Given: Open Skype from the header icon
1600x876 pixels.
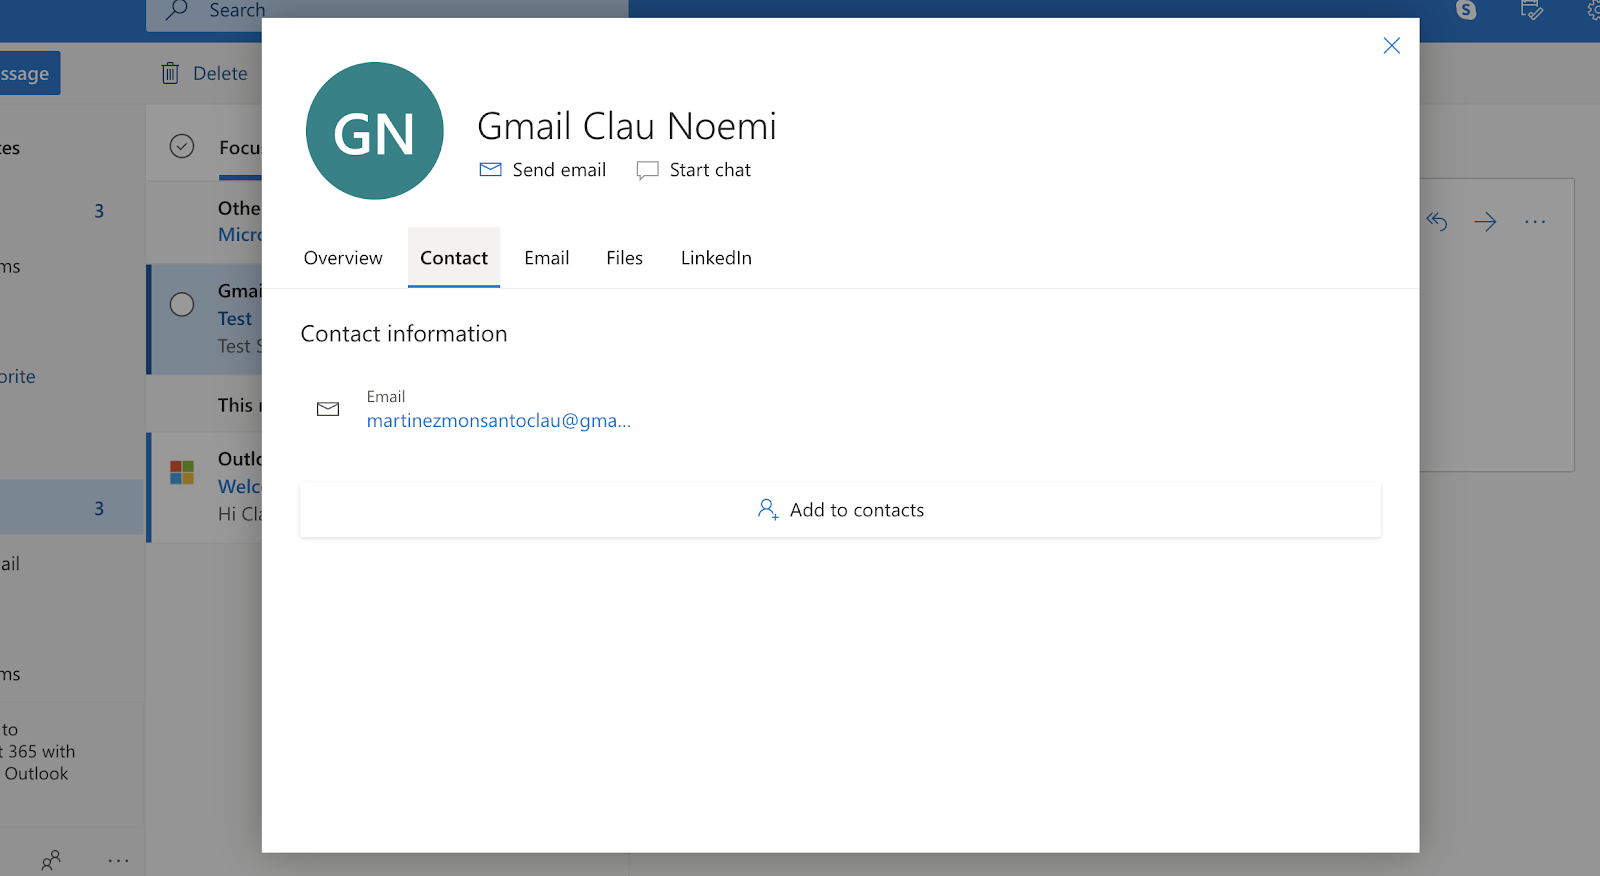Looking at the screenshot, I should 1466,10.
